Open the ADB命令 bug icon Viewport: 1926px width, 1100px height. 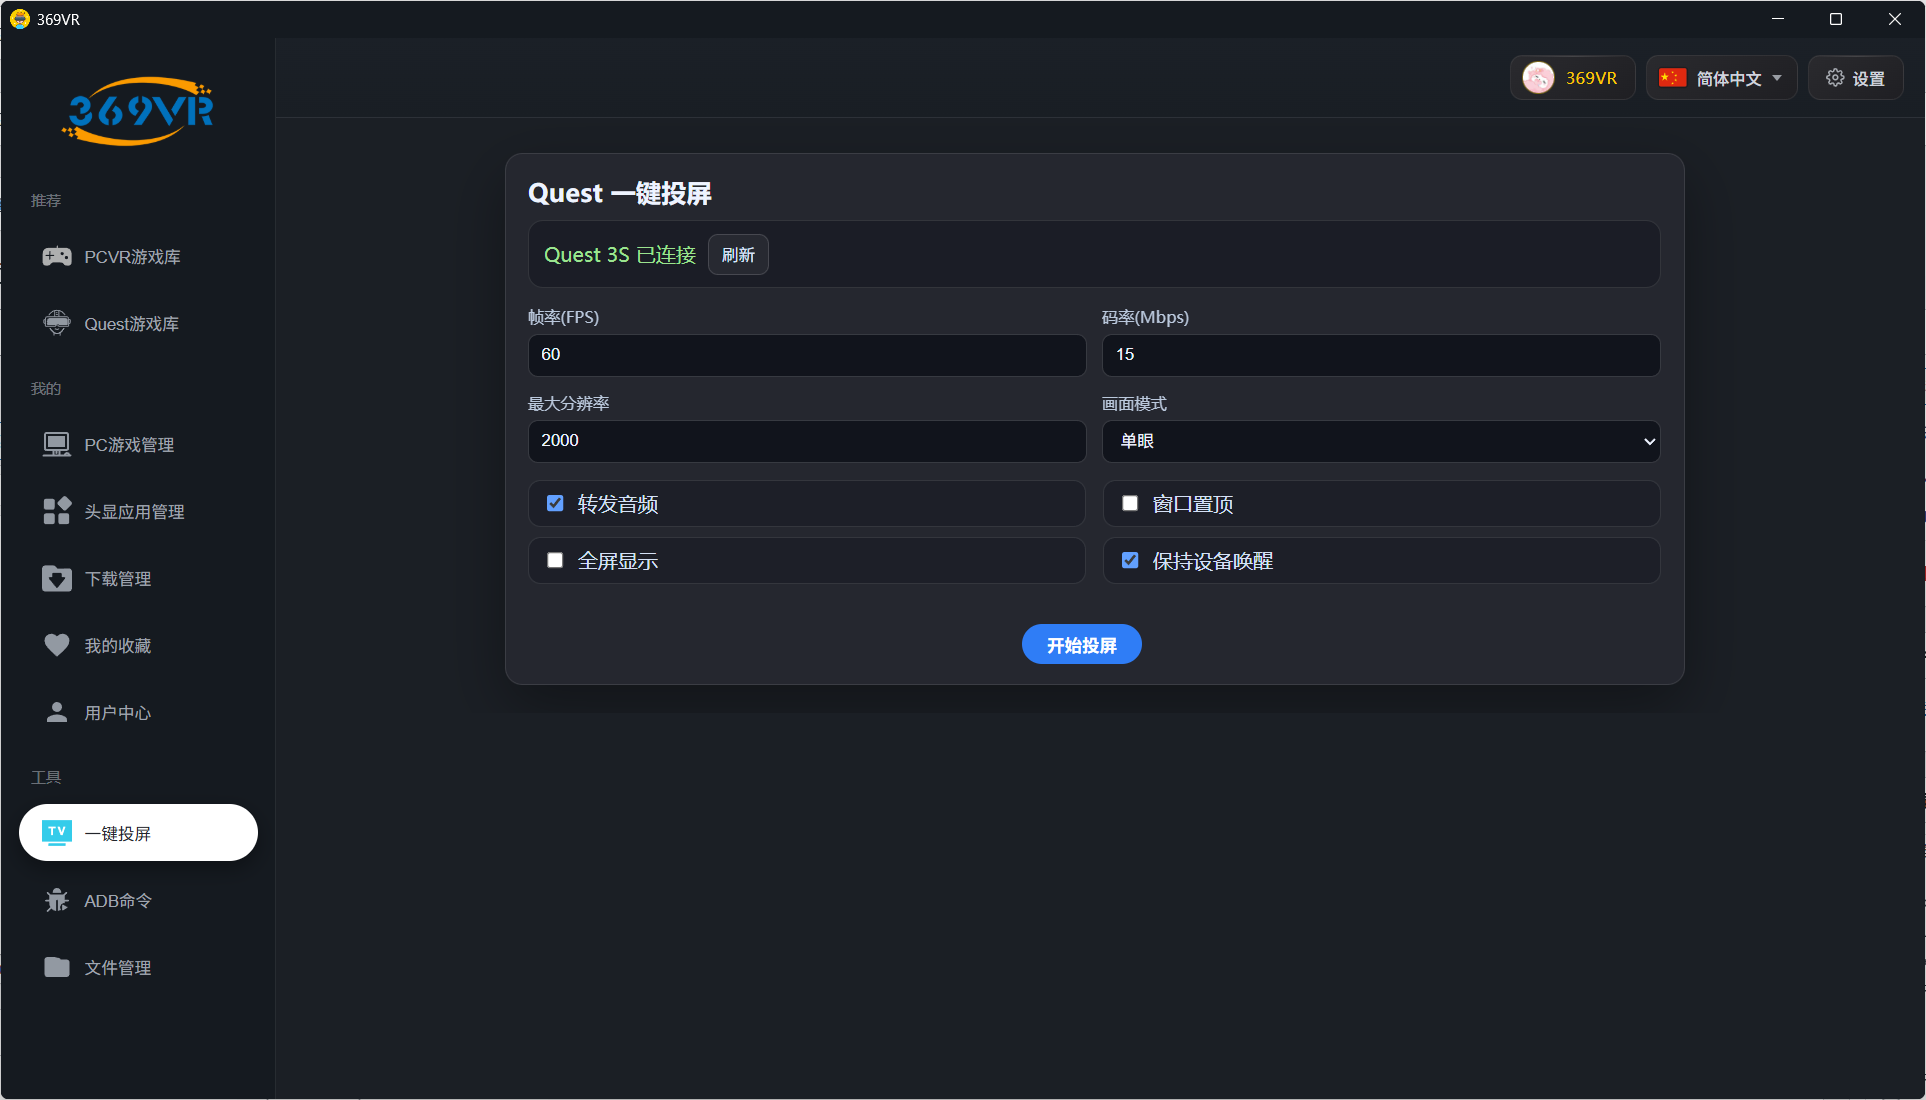[x=57, y=899]
